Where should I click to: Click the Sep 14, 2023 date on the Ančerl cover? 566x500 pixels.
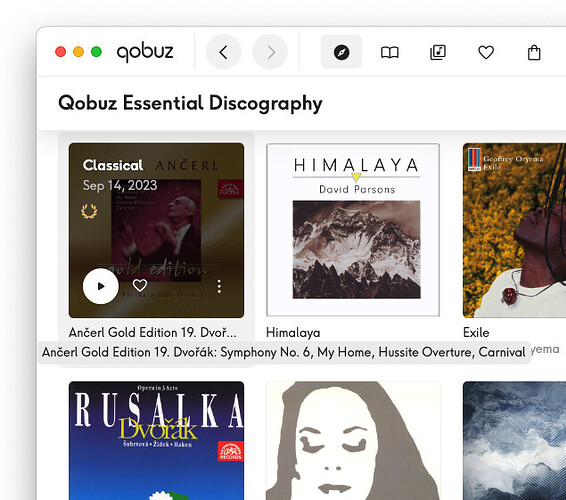120,186
